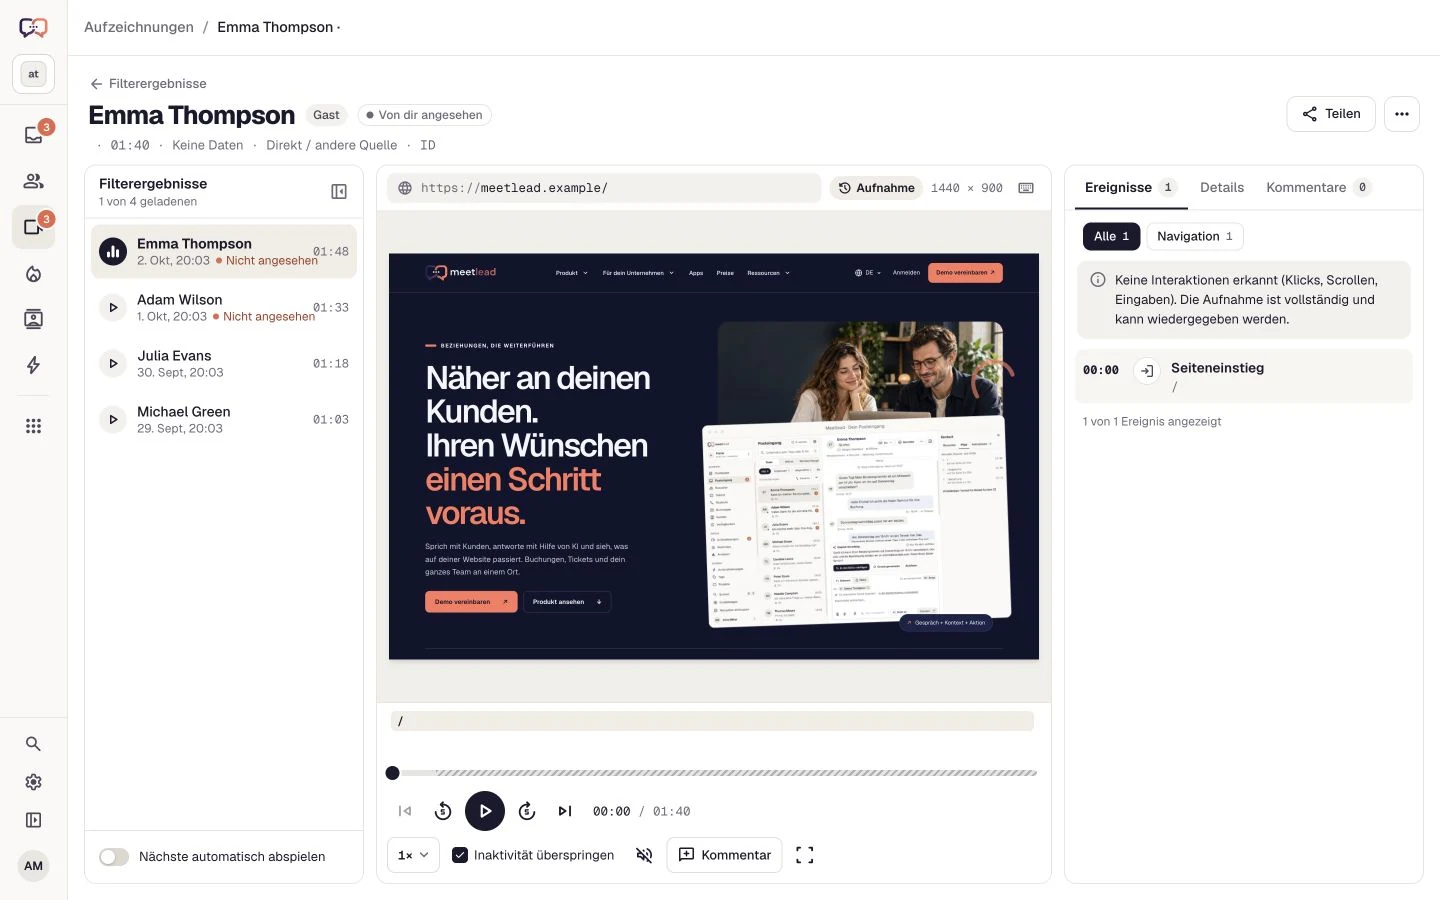Open settings gear in sidebar
Viewport: 1440px width, 900px height.
(33, 782)
